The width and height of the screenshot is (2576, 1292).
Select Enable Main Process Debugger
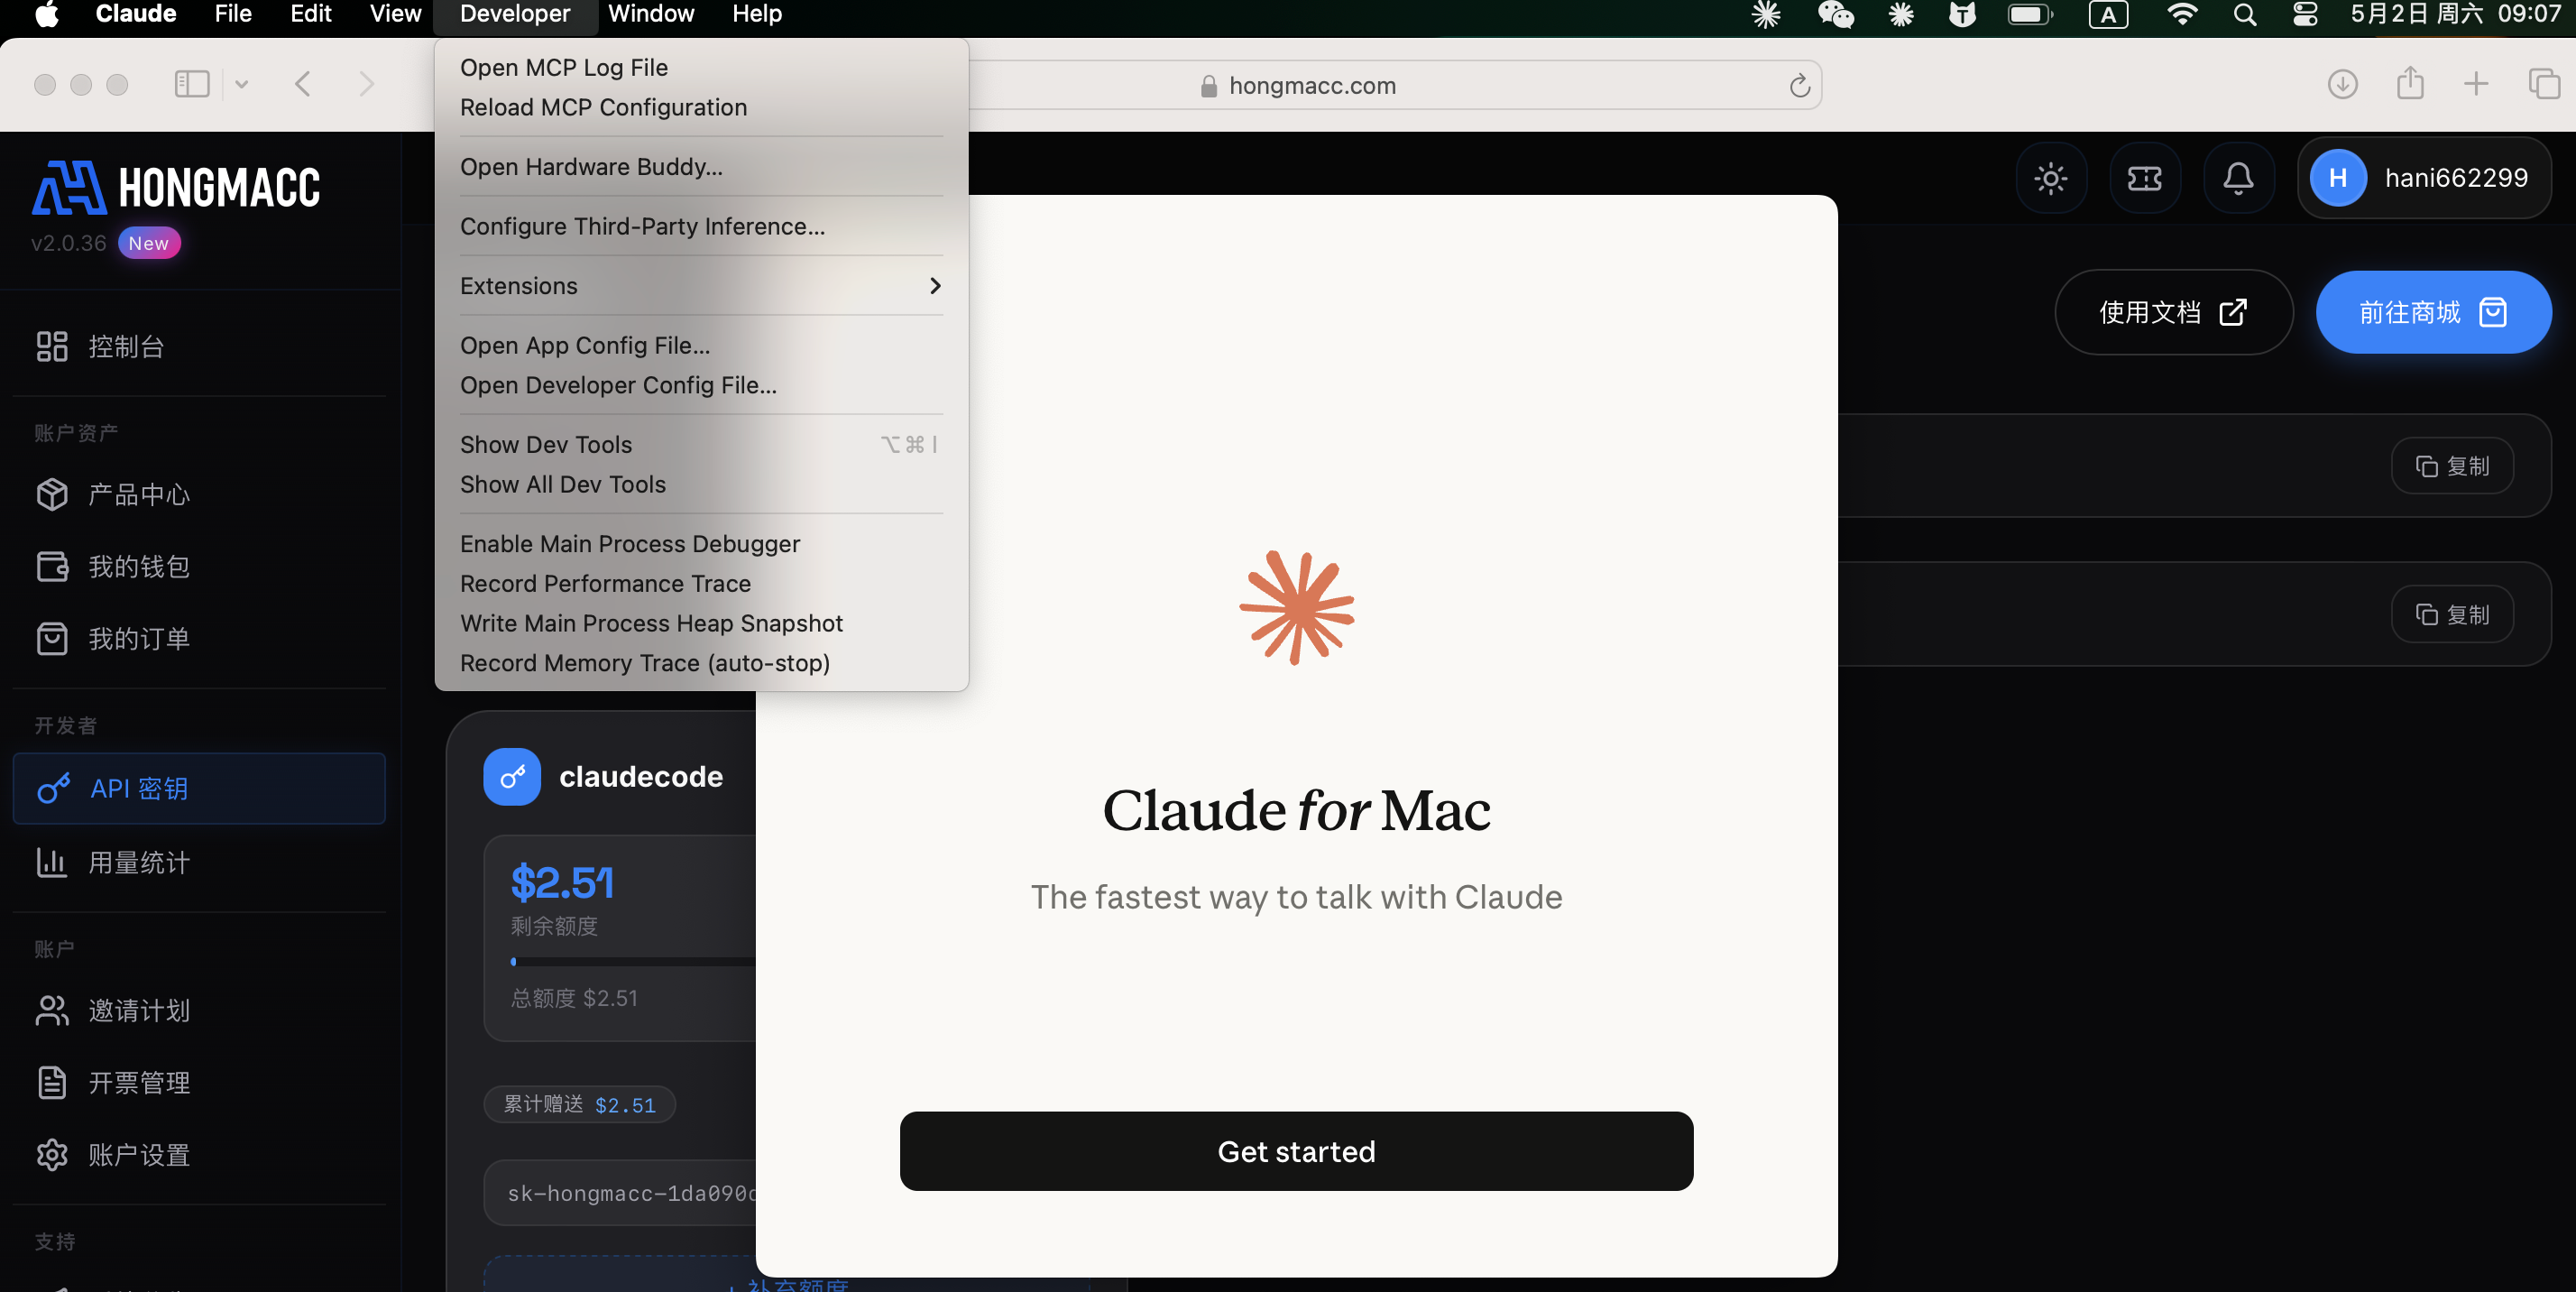[701, 544]
